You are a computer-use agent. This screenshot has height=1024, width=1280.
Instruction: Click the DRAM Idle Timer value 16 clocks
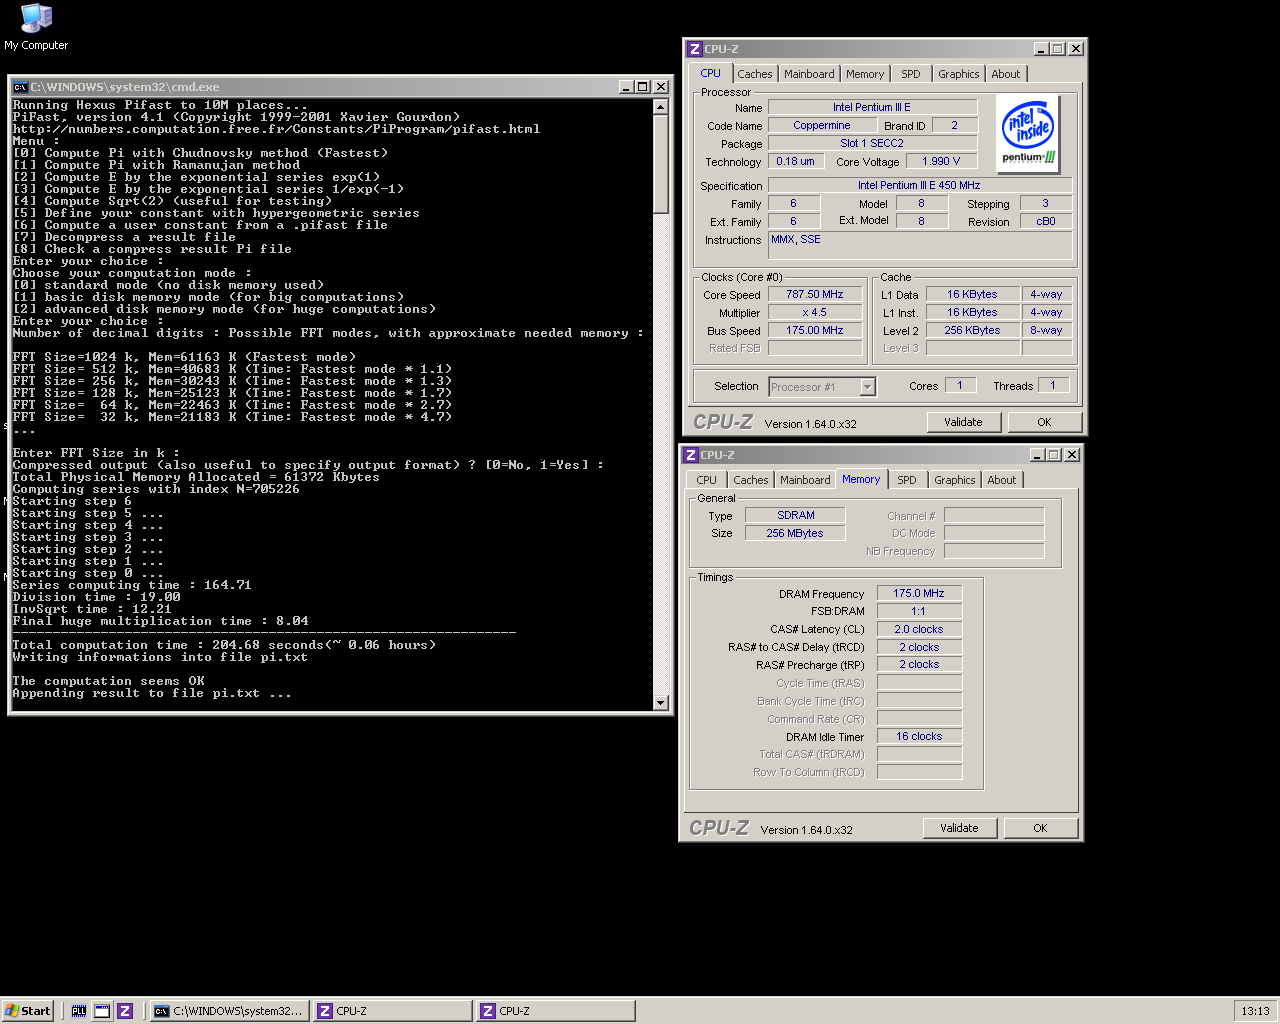coord(919,736)
